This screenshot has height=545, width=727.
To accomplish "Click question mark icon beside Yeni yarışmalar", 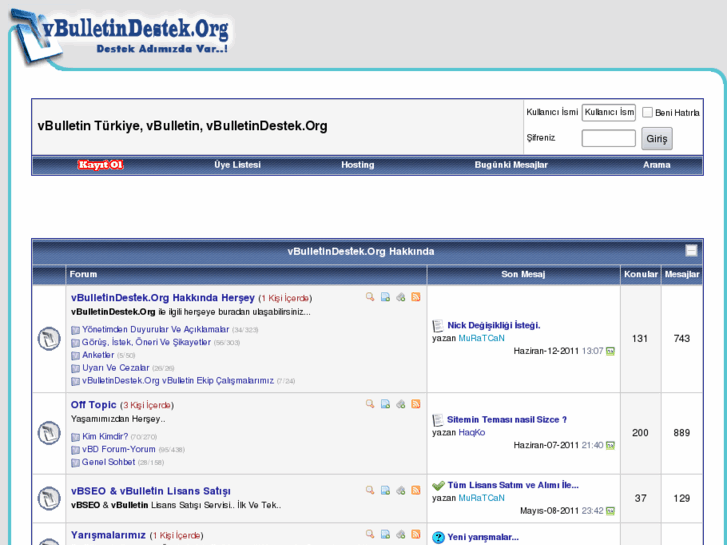I will pyautogui.click(x=438, y=537).
